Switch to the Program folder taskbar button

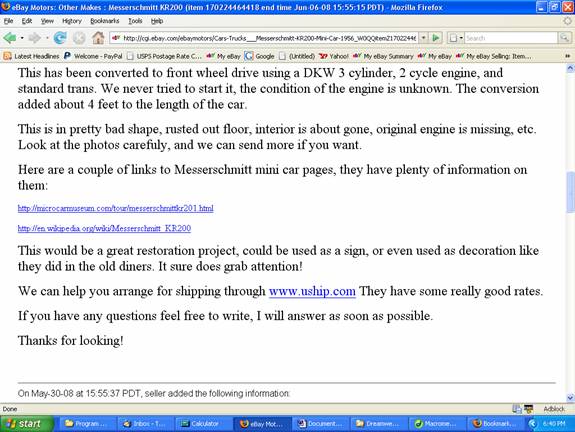[87, 424]
